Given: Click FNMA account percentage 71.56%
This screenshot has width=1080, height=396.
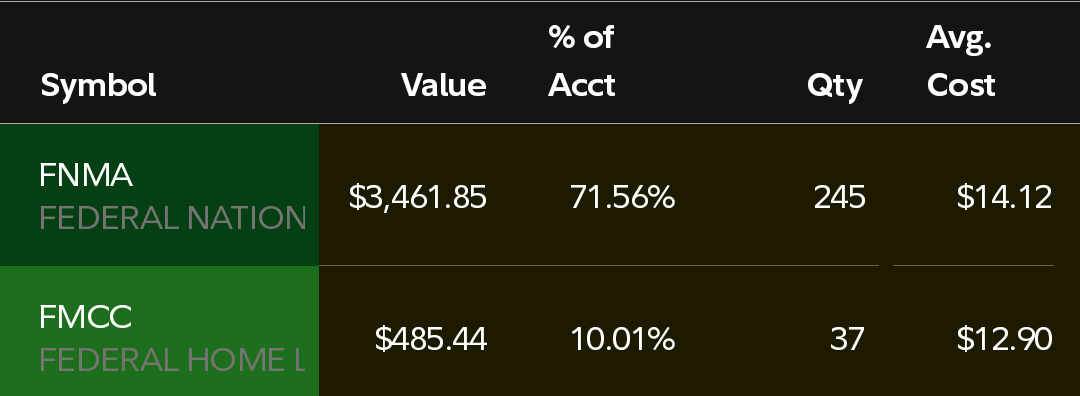Looking at the screenshot, I should pyautogui.click(x=622, y=198).
